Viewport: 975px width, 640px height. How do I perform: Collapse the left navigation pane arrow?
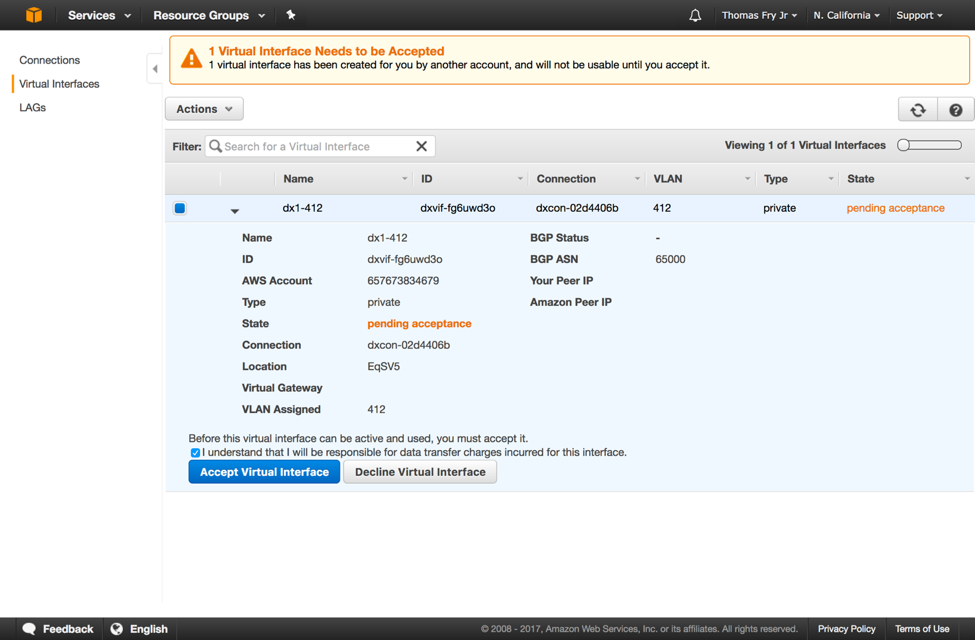[x=155, y=69]
